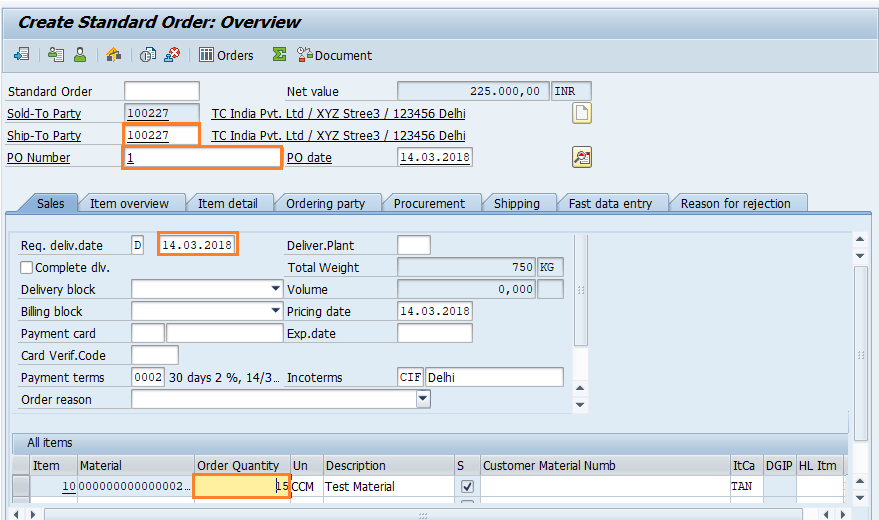Click the green sigma icon

point(280,55)
